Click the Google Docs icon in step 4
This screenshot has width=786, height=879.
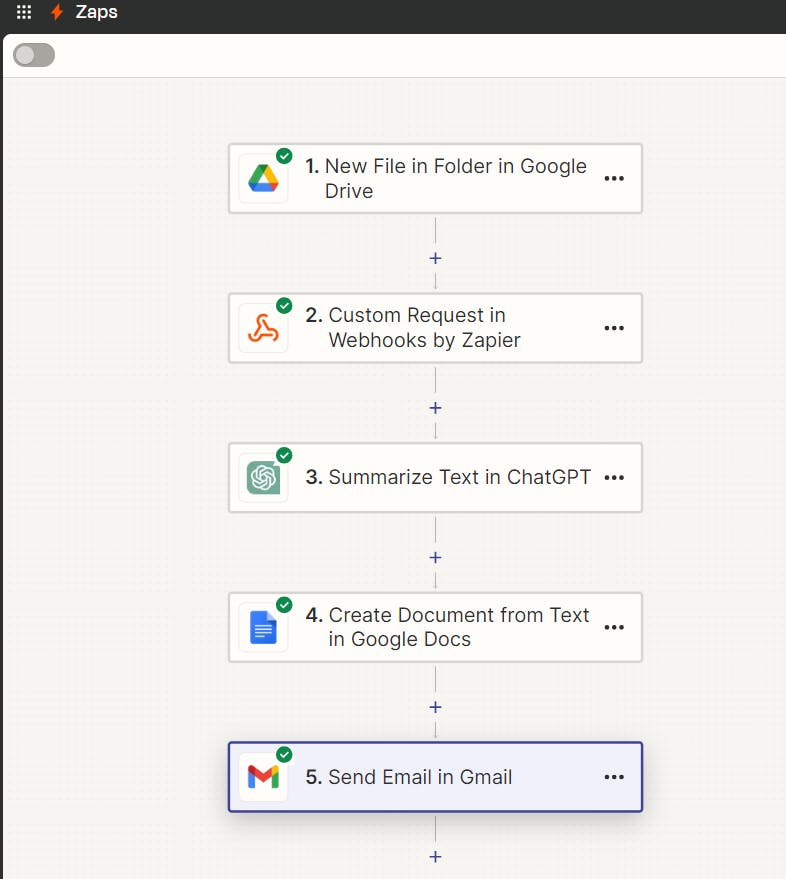pos(263,628)
